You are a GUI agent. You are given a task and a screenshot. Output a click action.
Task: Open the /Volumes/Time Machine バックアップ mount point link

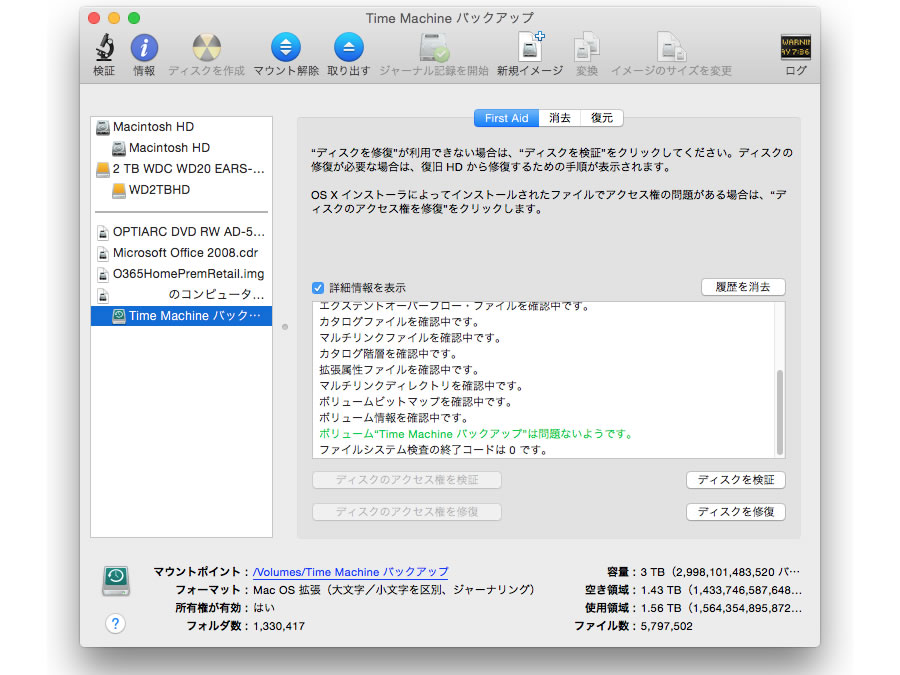[351, 572]
